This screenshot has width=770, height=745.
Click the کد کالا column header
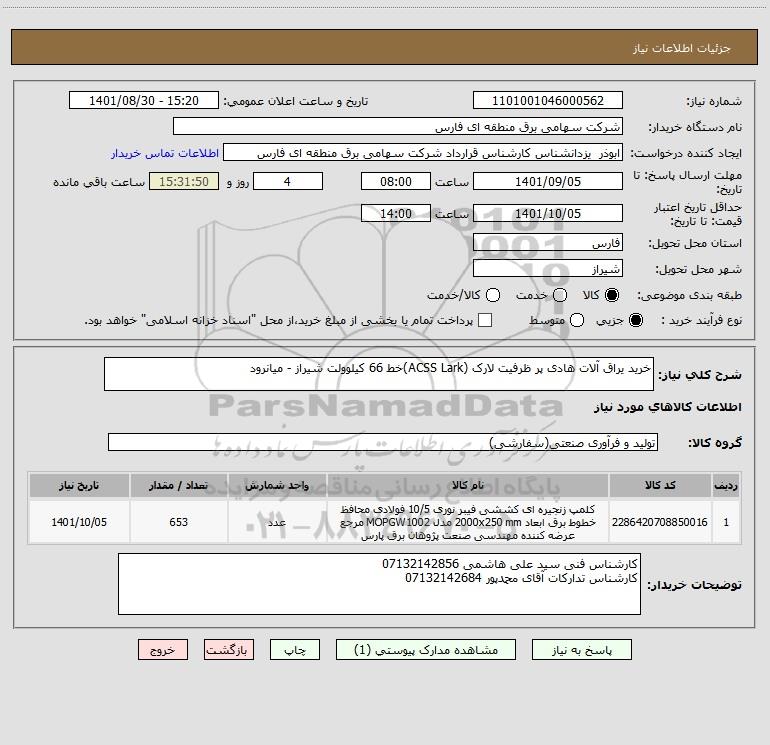(x=660, y=485)
